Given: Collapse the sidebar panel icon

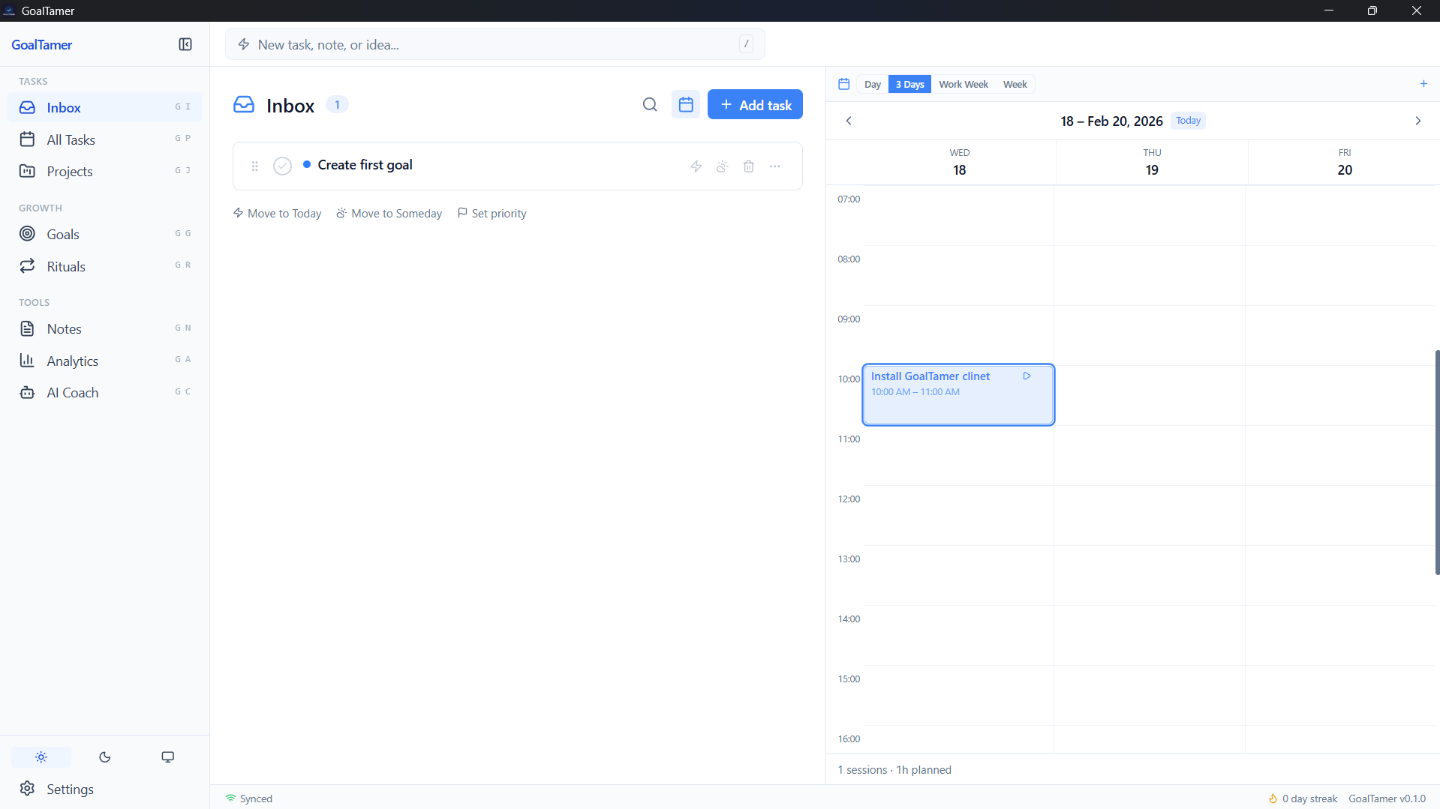Looking at the screenshot, I should pyautogui.click(x=185, y=44).
